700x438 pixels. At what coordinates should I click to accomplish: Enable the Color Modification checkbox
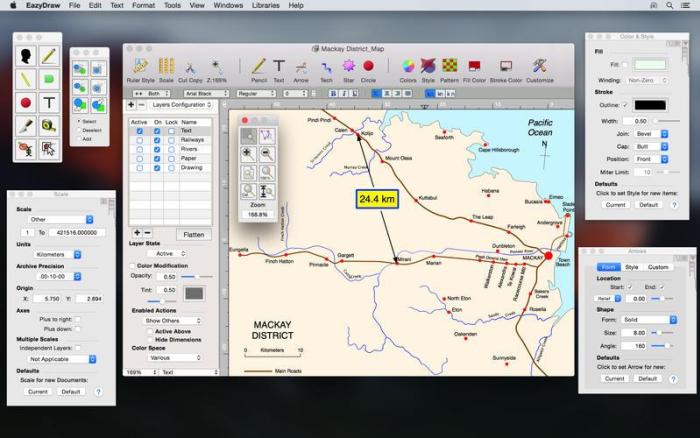tap(133, 265)
